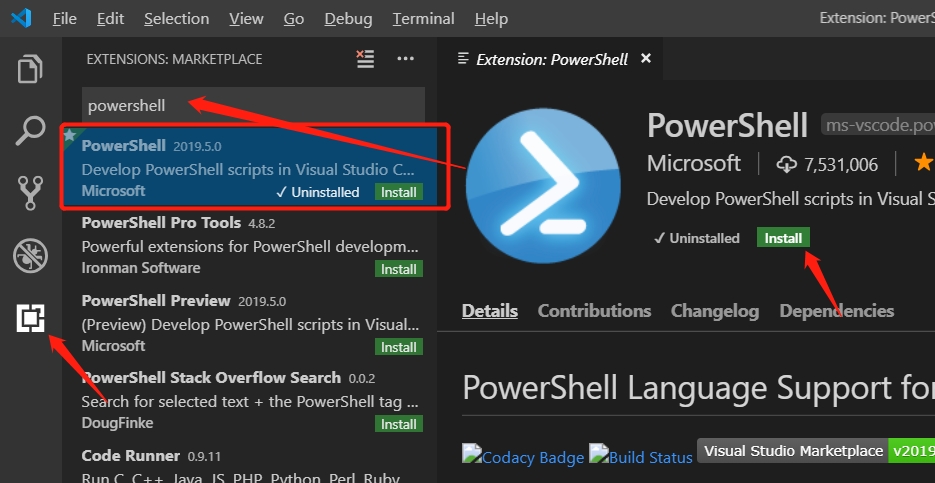The height and width of the screenshot is (483, 935).
Task: Click Install button on PowerShell details page
Action: (784, 238)
